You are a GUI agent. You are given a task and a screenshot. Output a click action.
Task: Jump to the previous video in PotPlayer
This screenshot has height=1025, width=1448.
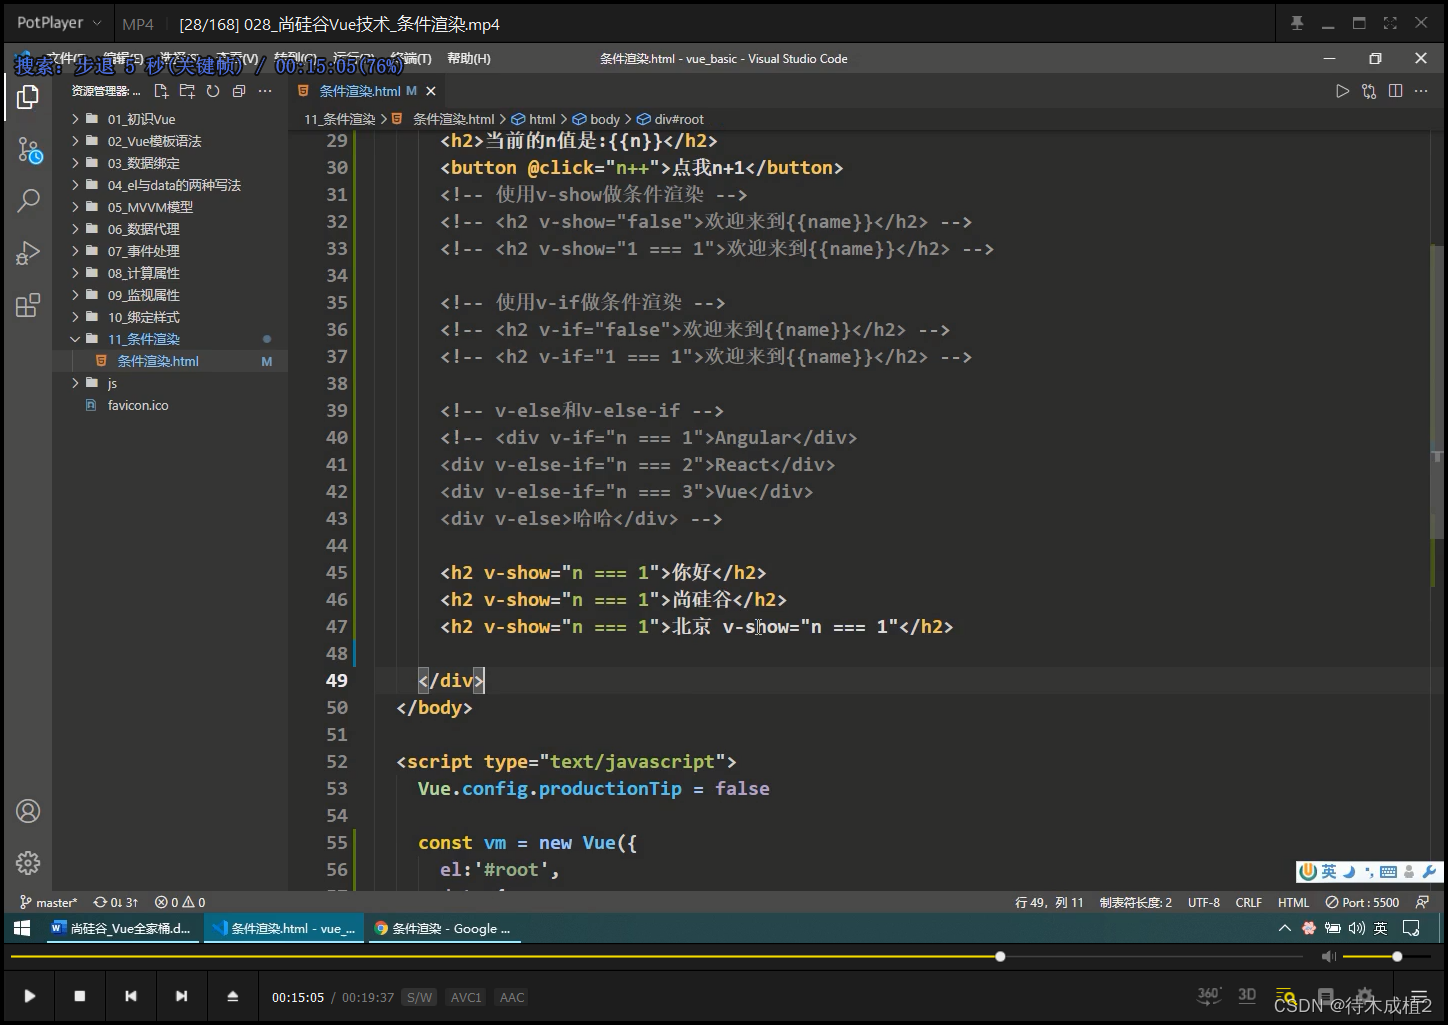[130, 996]
